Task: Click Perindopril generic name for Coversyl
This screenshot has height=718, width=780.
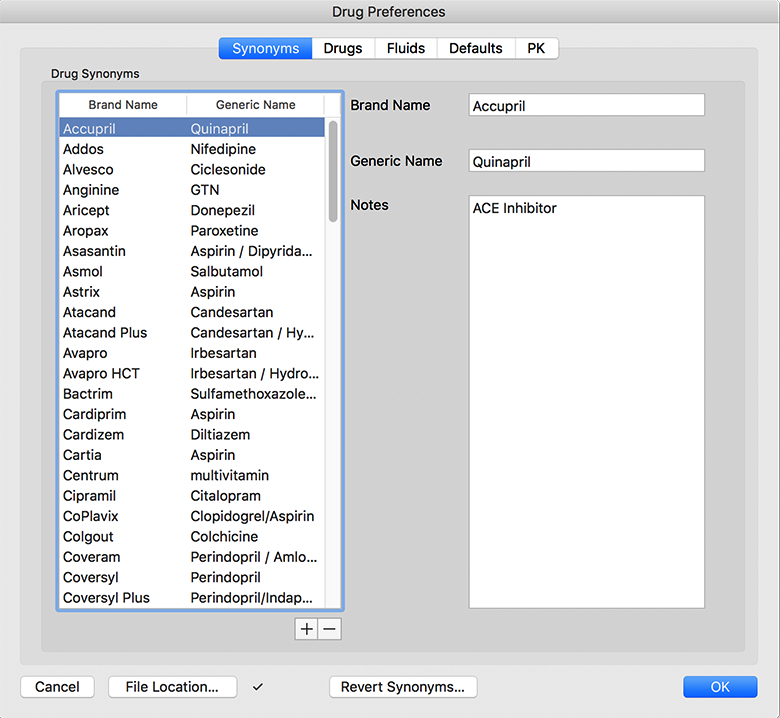Action: click(x=225, y=577)
